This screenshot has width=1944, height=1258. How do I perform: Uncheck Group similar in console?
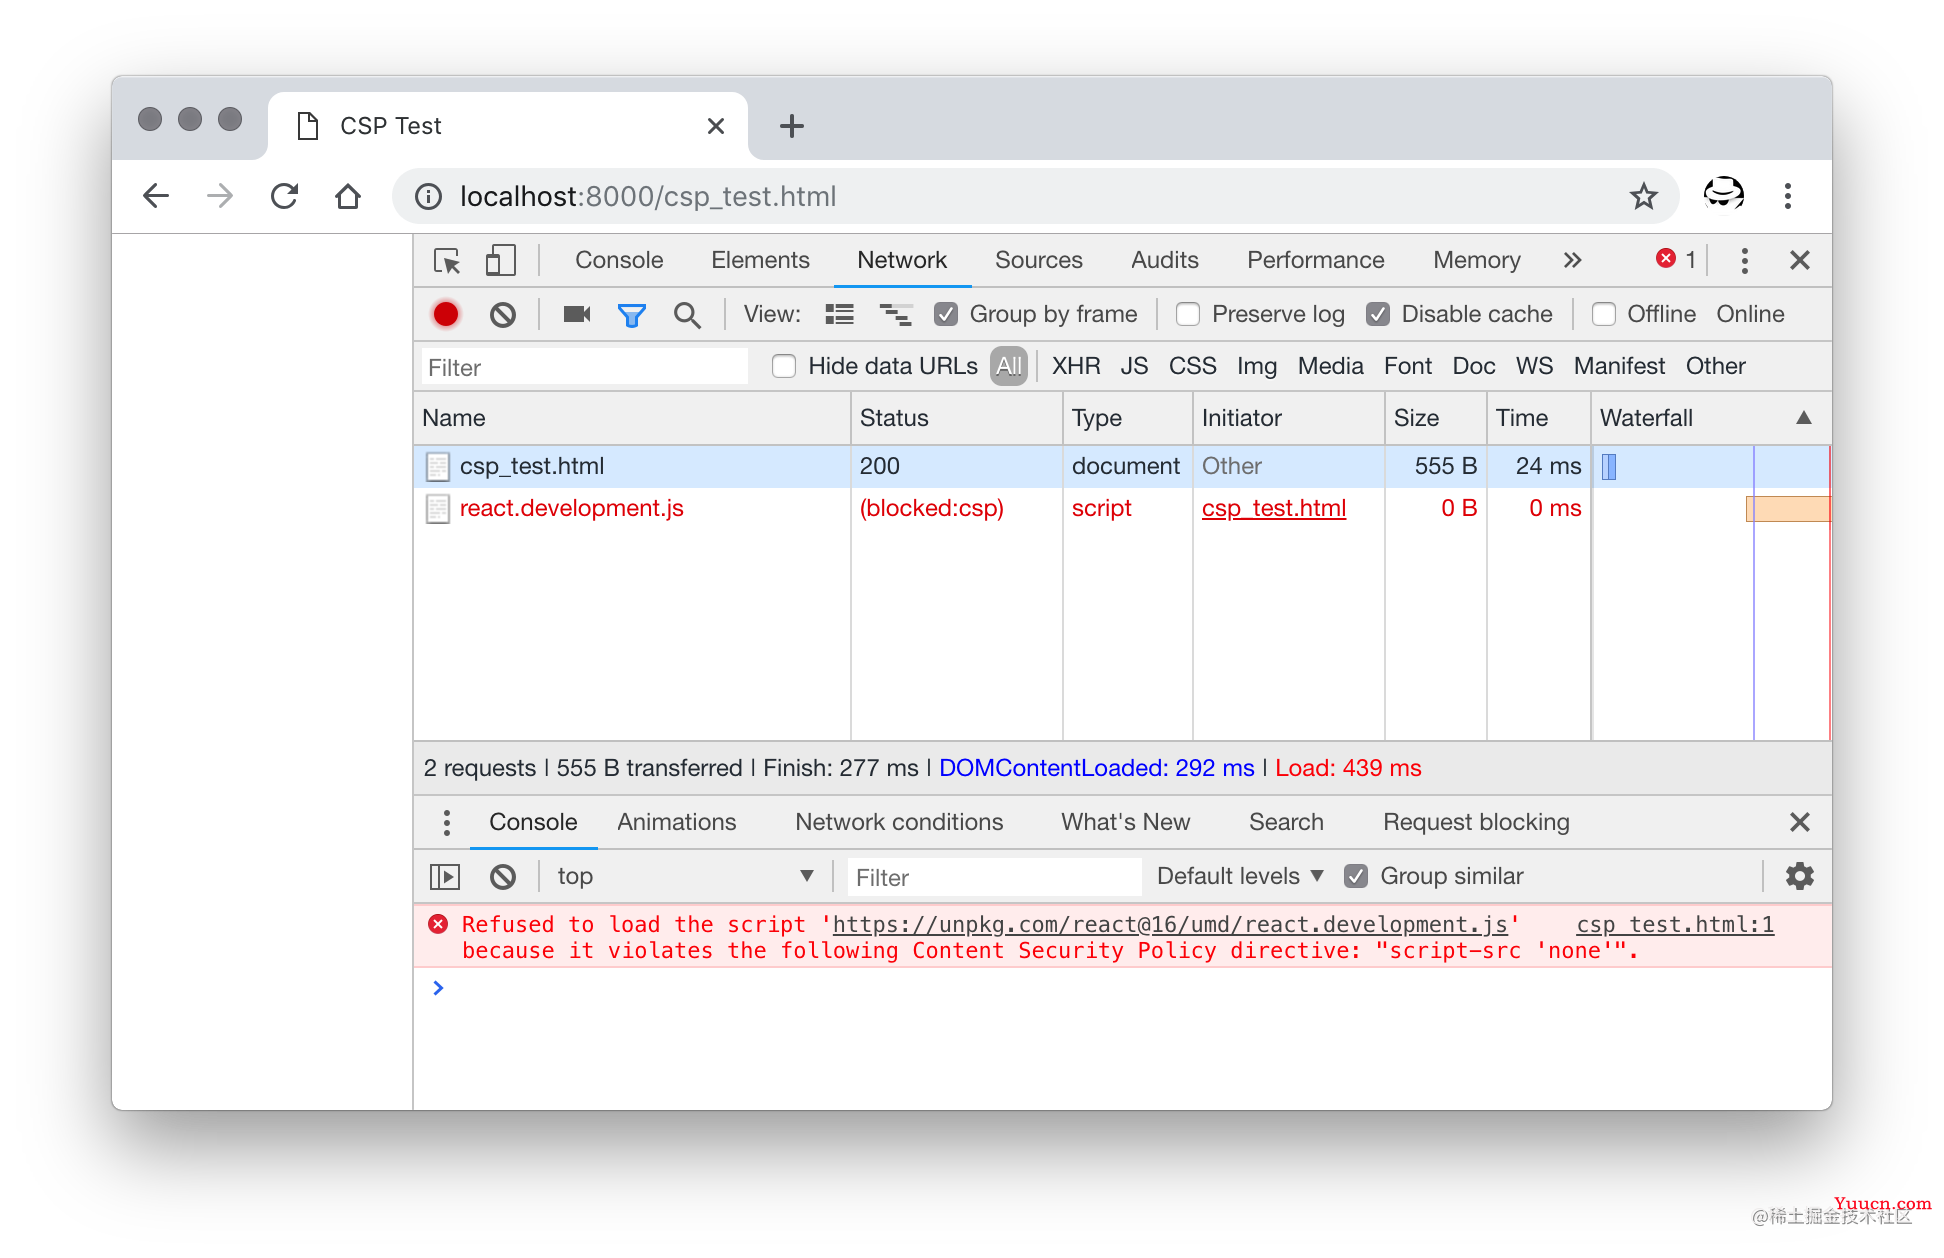pos(1356,876)
